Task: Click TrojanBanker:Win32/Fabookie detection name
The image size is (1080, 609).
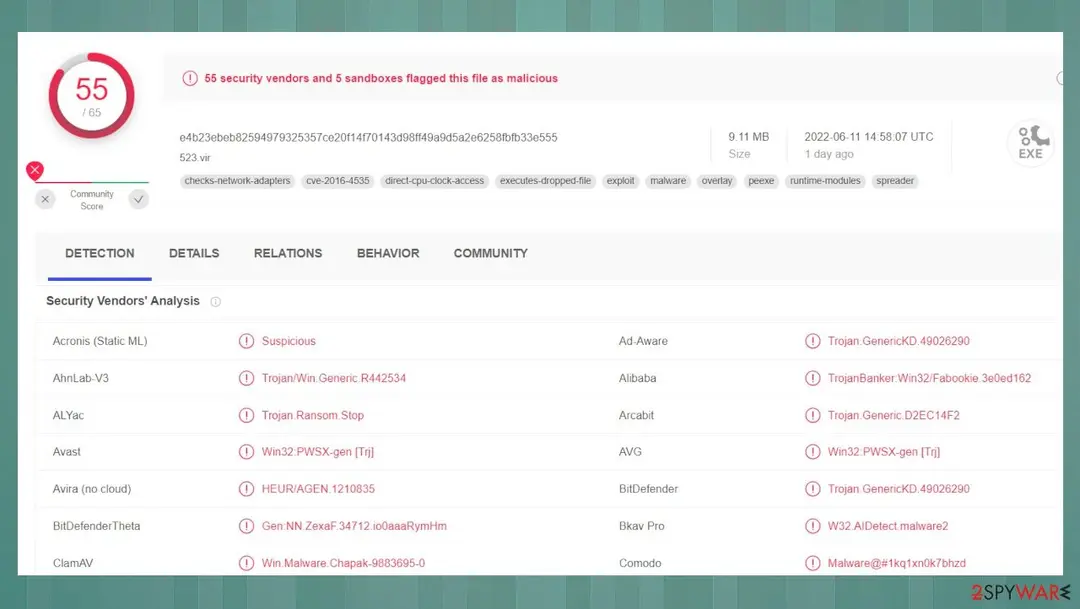Action: click(x=929, y=378)
